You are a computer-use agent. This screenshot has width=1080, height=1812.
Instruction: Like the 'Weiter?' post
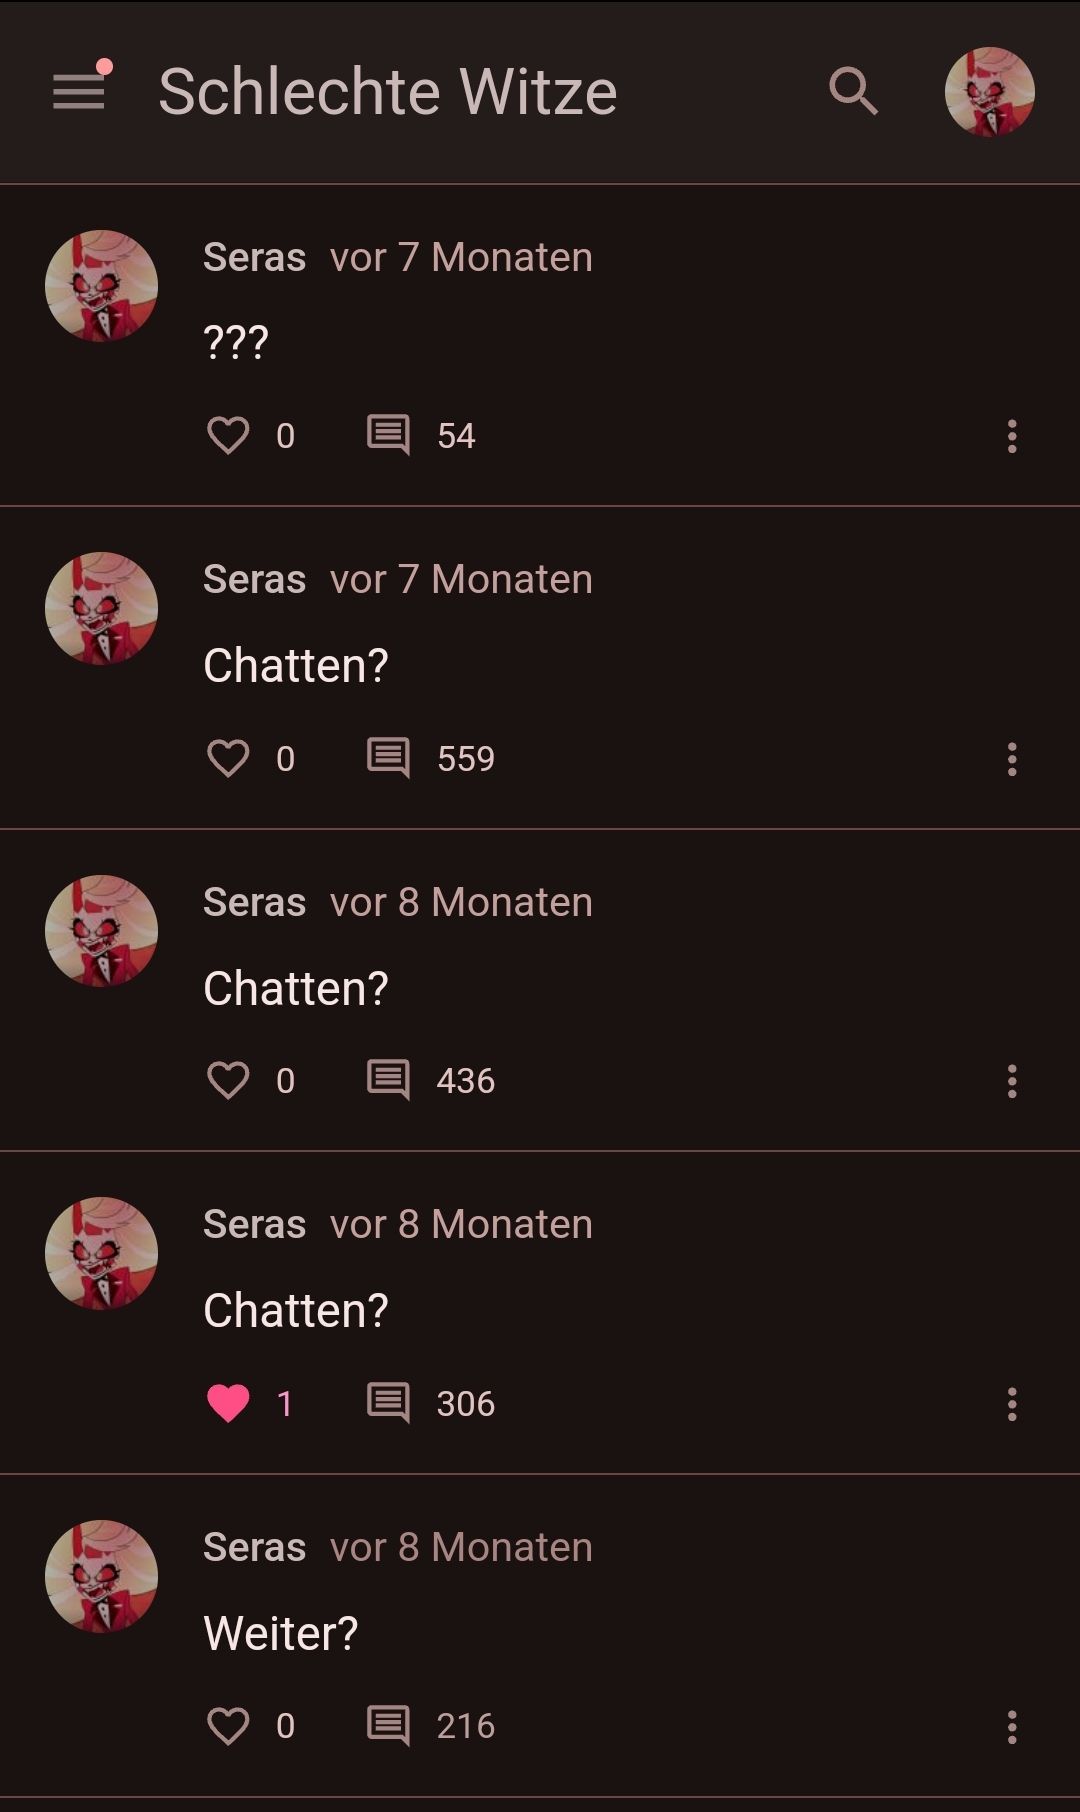tap(228, 1726)
